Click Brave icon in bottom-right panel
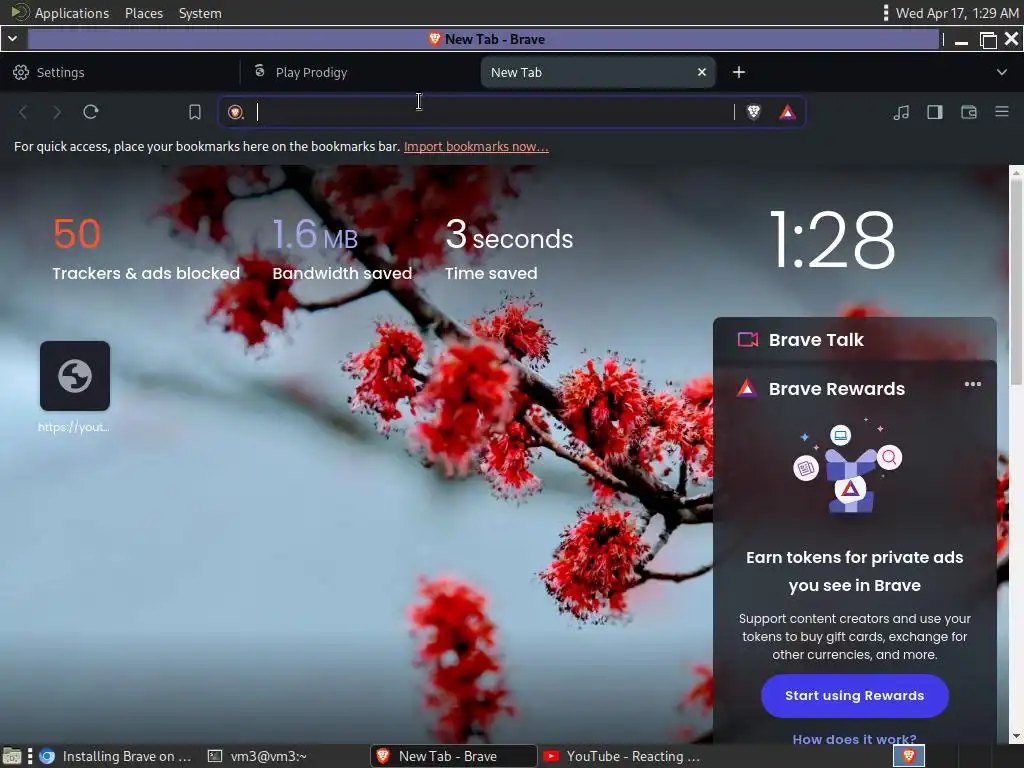The image size is (1024, 768). point(908,756)
